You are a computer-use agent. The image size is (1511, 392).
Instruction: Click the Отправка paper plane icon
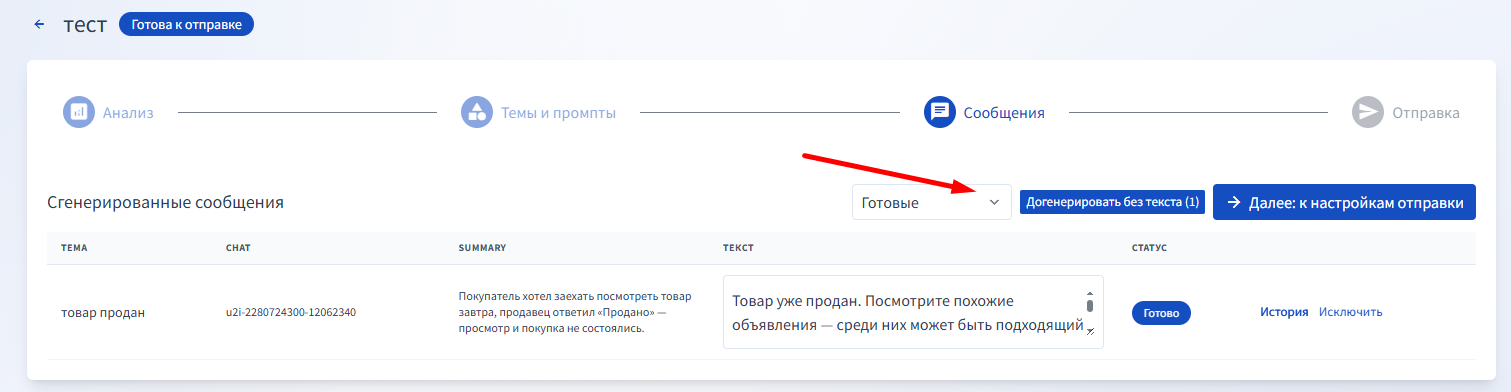(x=1367, y=112)
